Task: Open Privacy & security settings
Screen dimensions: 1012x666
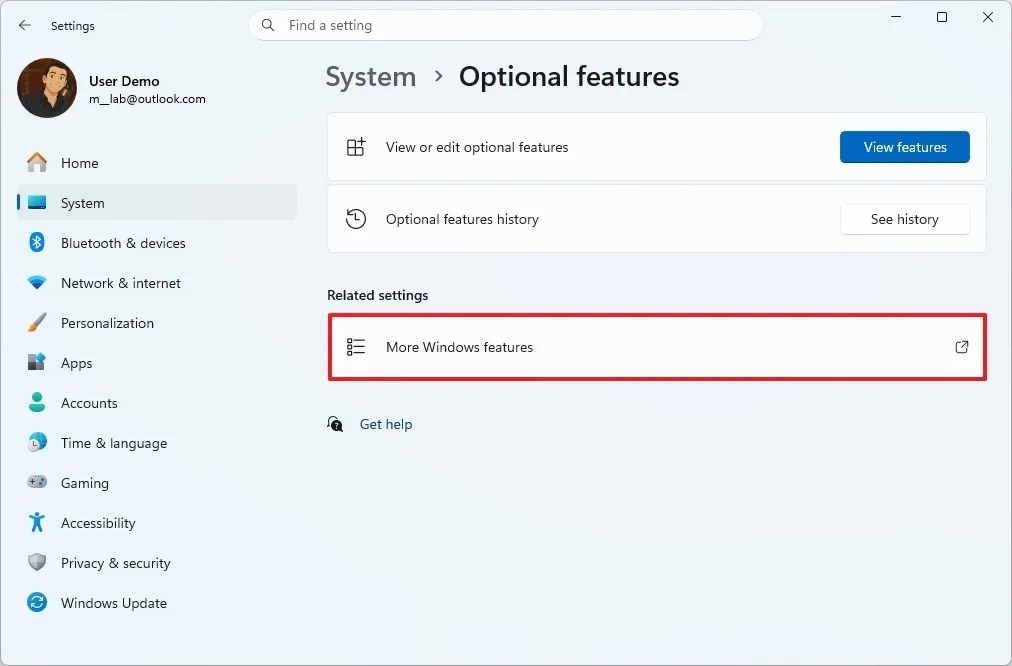Action: point(116,562)
